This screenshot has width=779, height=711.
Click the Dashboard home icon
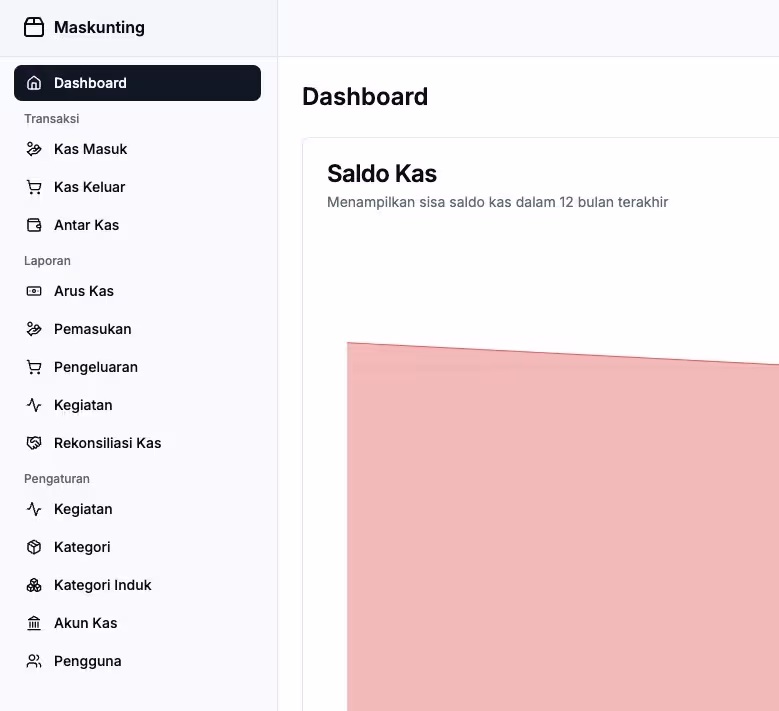click(x=34, y=83)
